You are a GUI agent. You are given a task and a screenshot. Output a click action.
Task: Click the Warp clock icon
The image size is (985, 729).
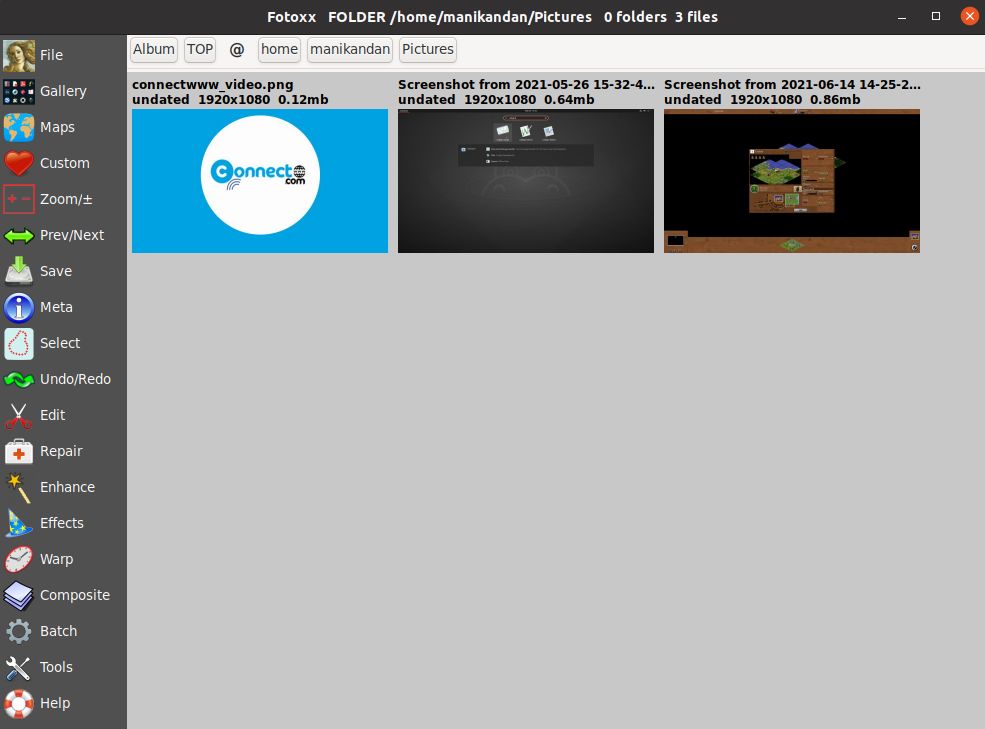click(19, 559)
